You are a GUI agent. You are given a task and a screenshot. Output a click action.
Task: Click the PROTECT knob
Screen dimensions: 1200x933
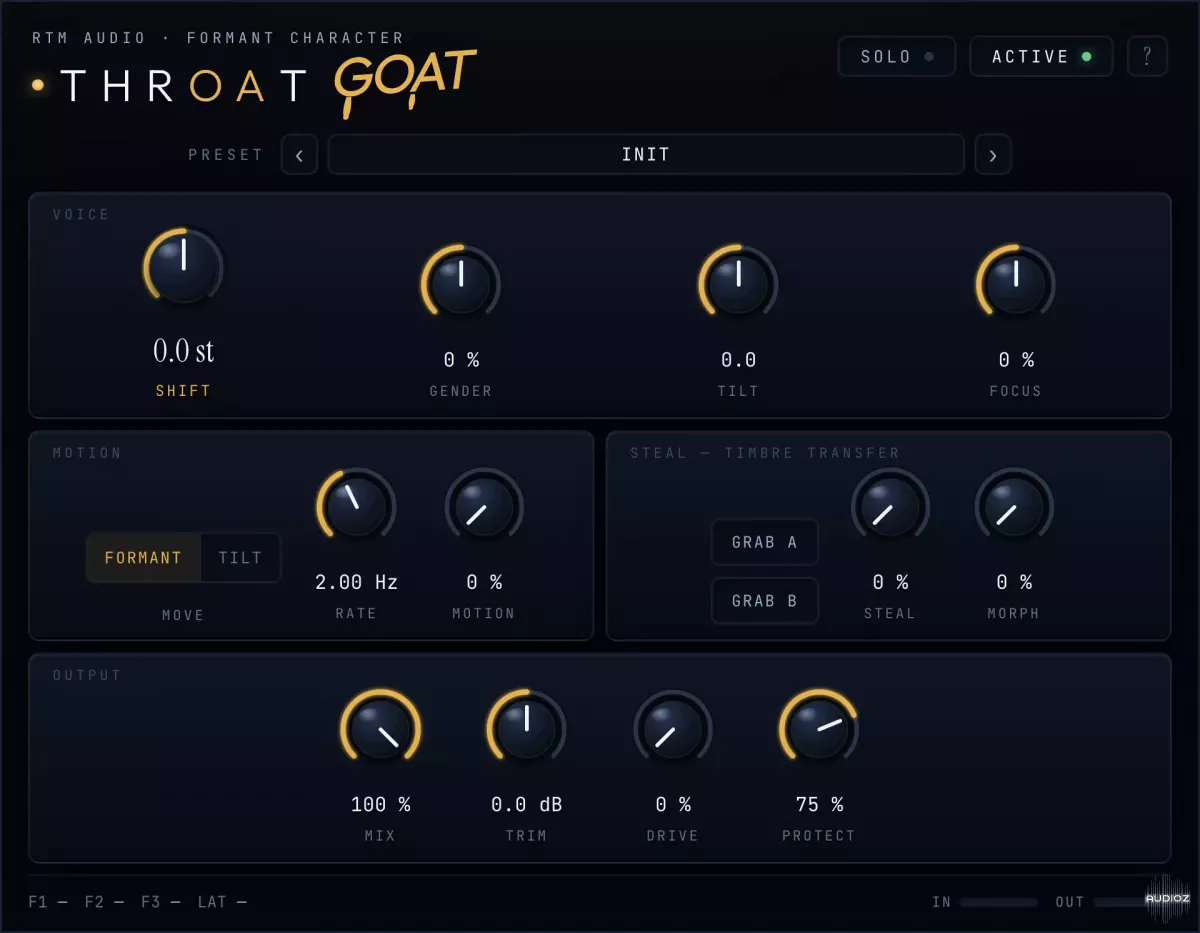pyautogui.click(x=819, y=728)
